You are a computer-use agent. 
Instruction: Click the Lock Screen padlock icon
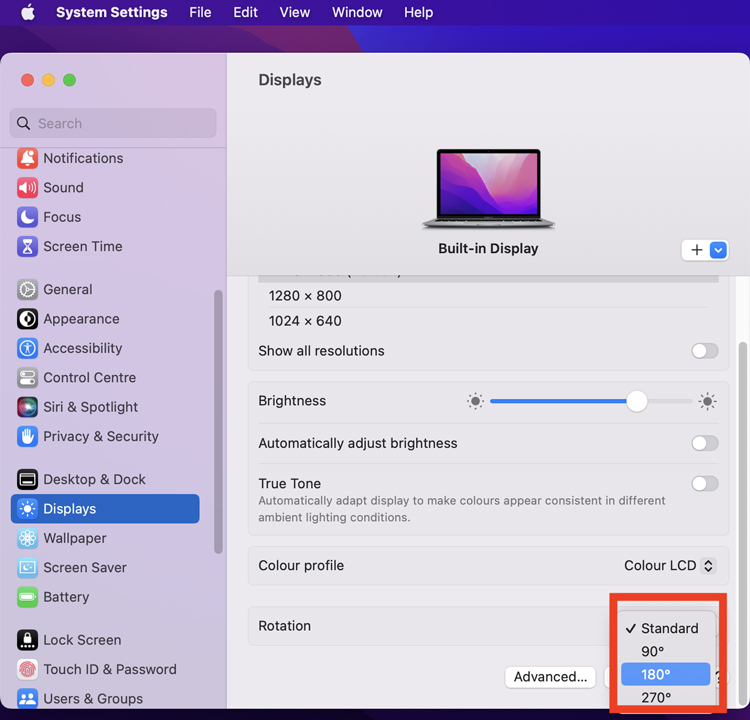click(27, 640)
